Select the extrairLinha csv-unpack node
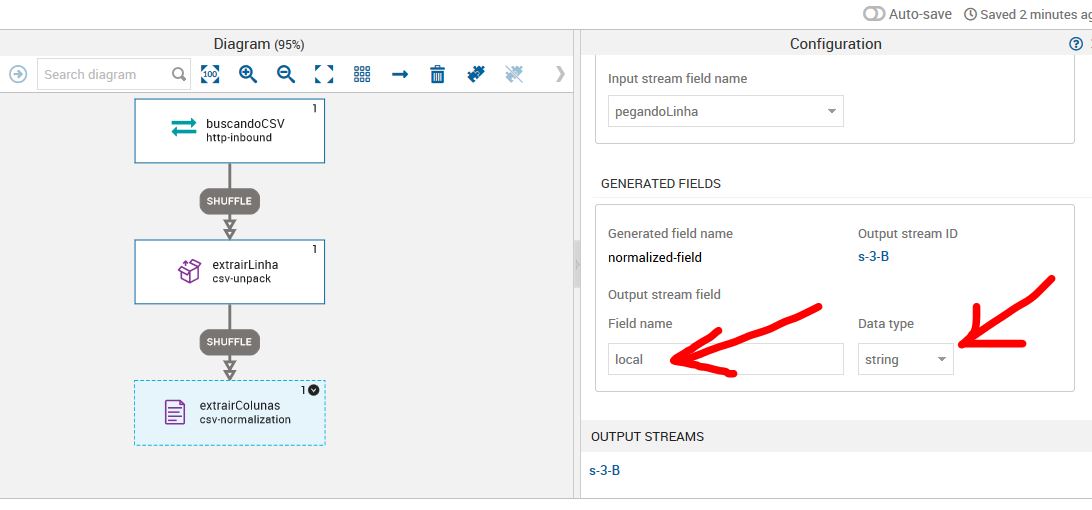The height and width of the screenshot is (510, 1092). [x=229, y=272]
